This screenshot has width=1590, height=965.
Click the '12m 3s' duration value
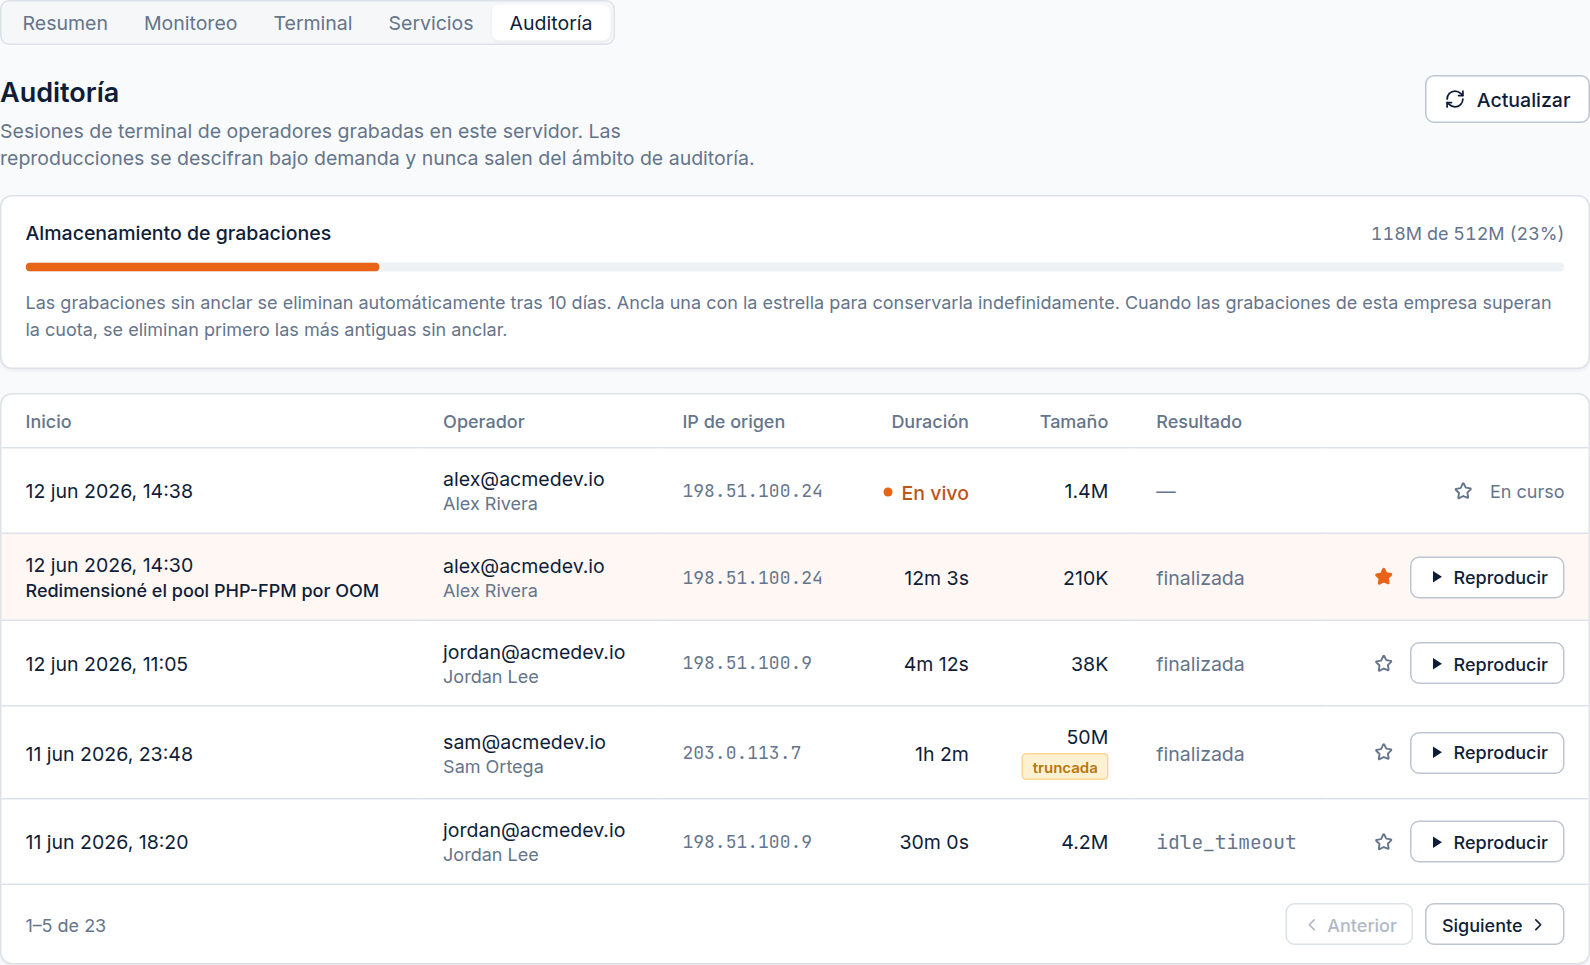click(x=936, y=578)
